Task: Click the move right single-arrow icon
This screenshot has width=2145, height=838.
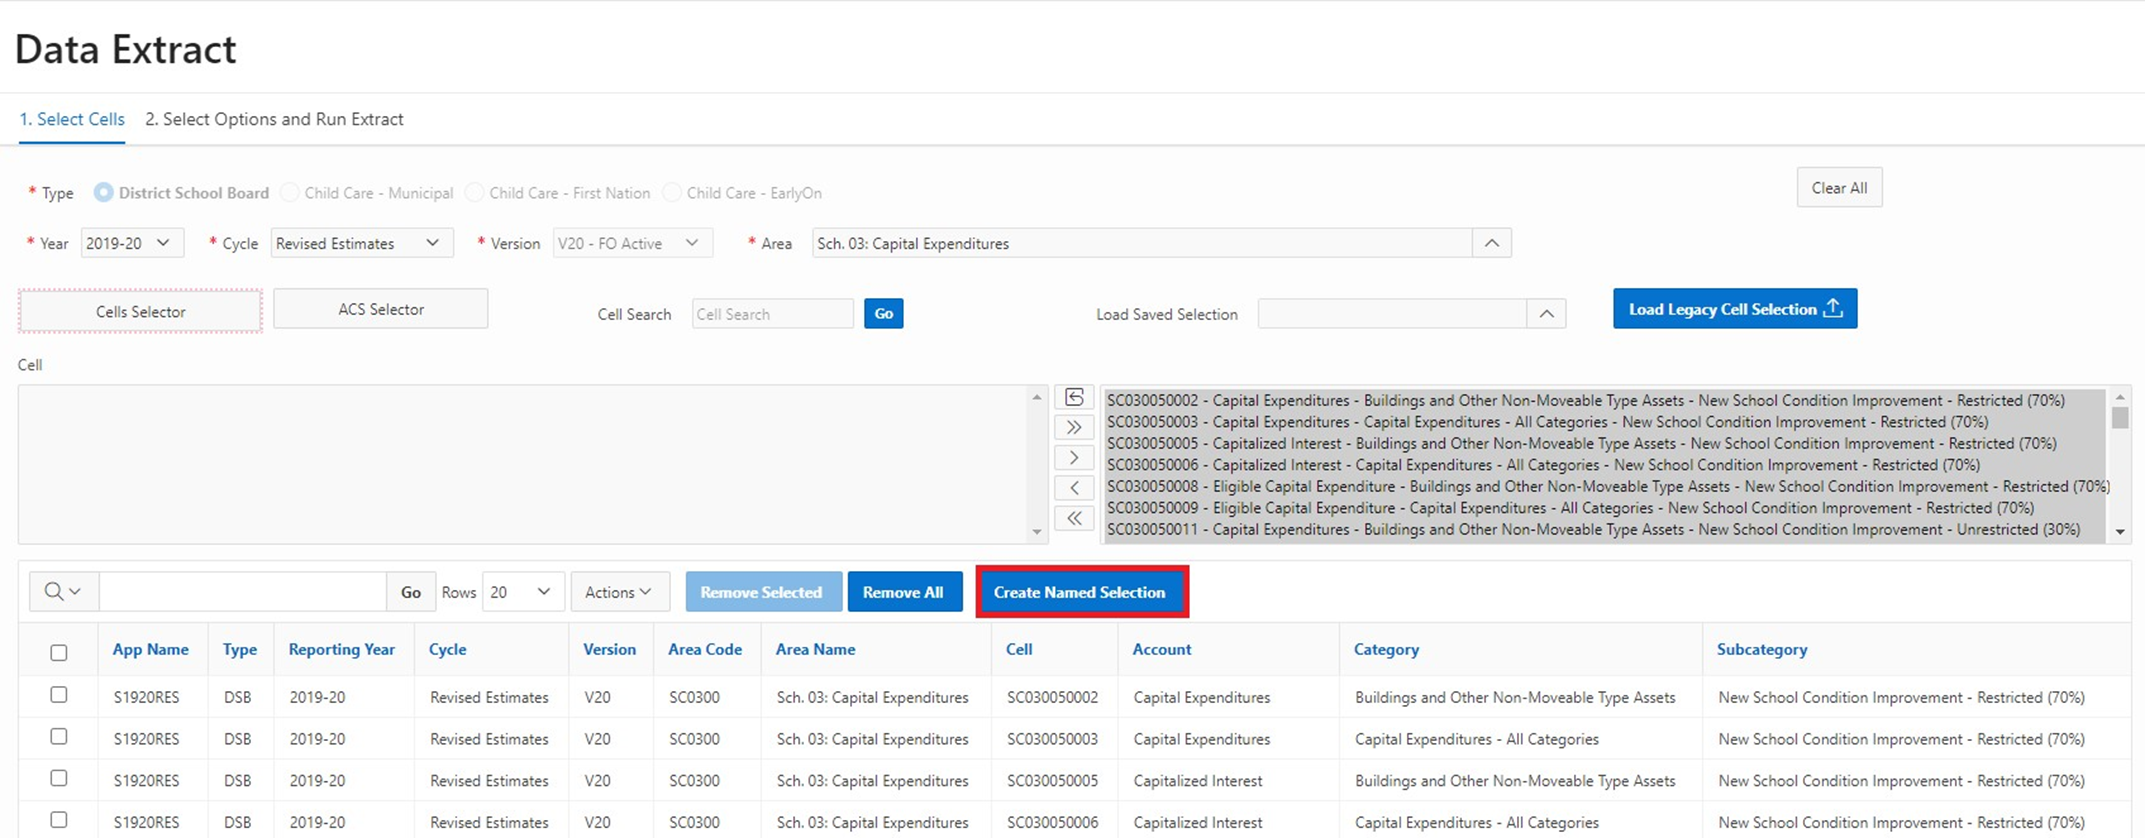Action: click(x=1074, y=458)
